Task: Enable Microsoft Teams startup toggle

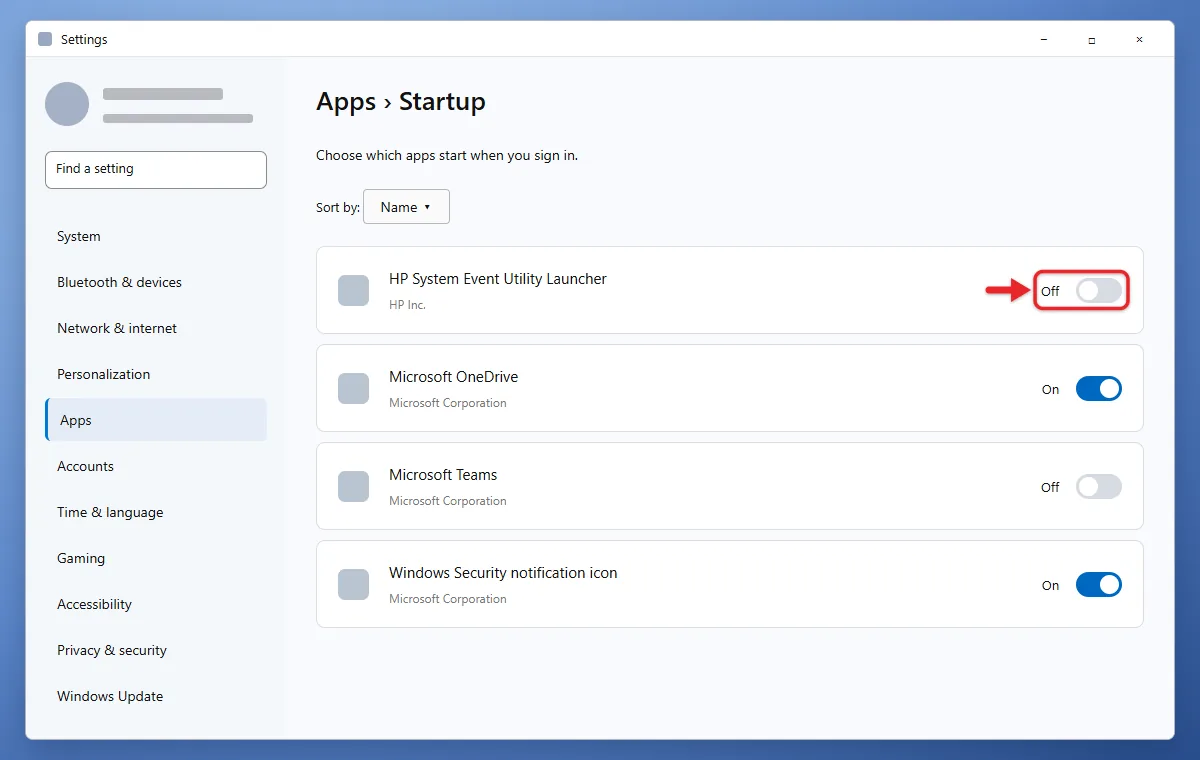Action: [x=1098, y=487]
